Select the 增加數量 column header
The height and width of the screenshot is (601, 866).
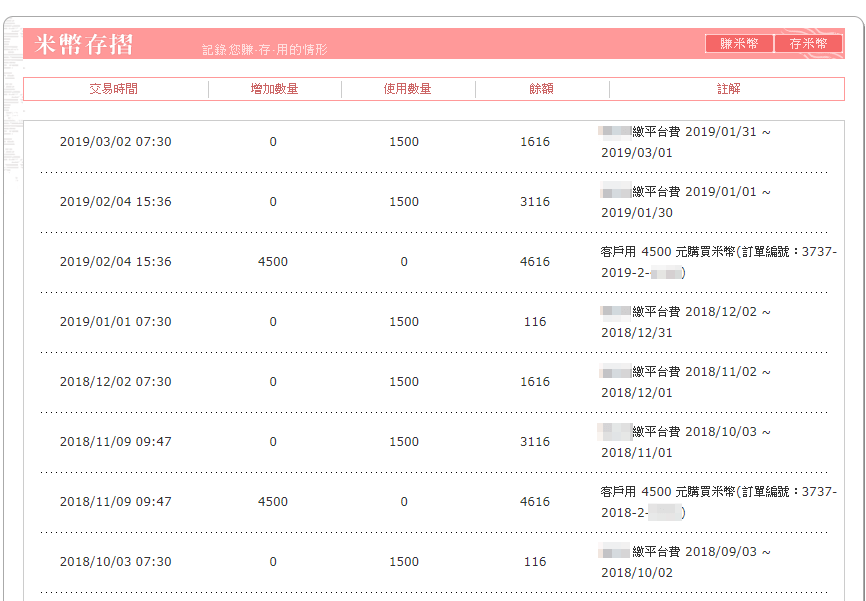click(274, 89)
